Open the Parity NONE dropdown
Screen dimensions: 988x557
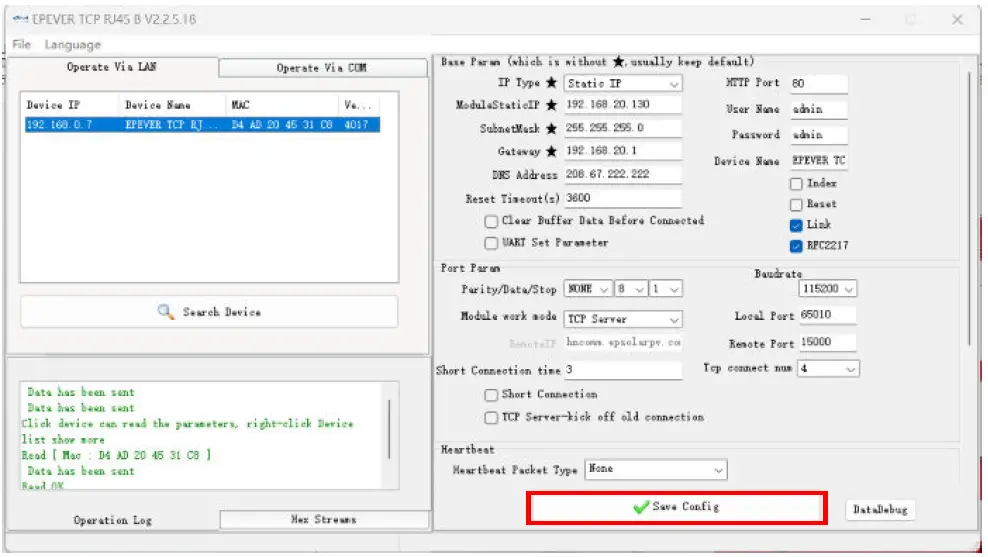(588, 289)
